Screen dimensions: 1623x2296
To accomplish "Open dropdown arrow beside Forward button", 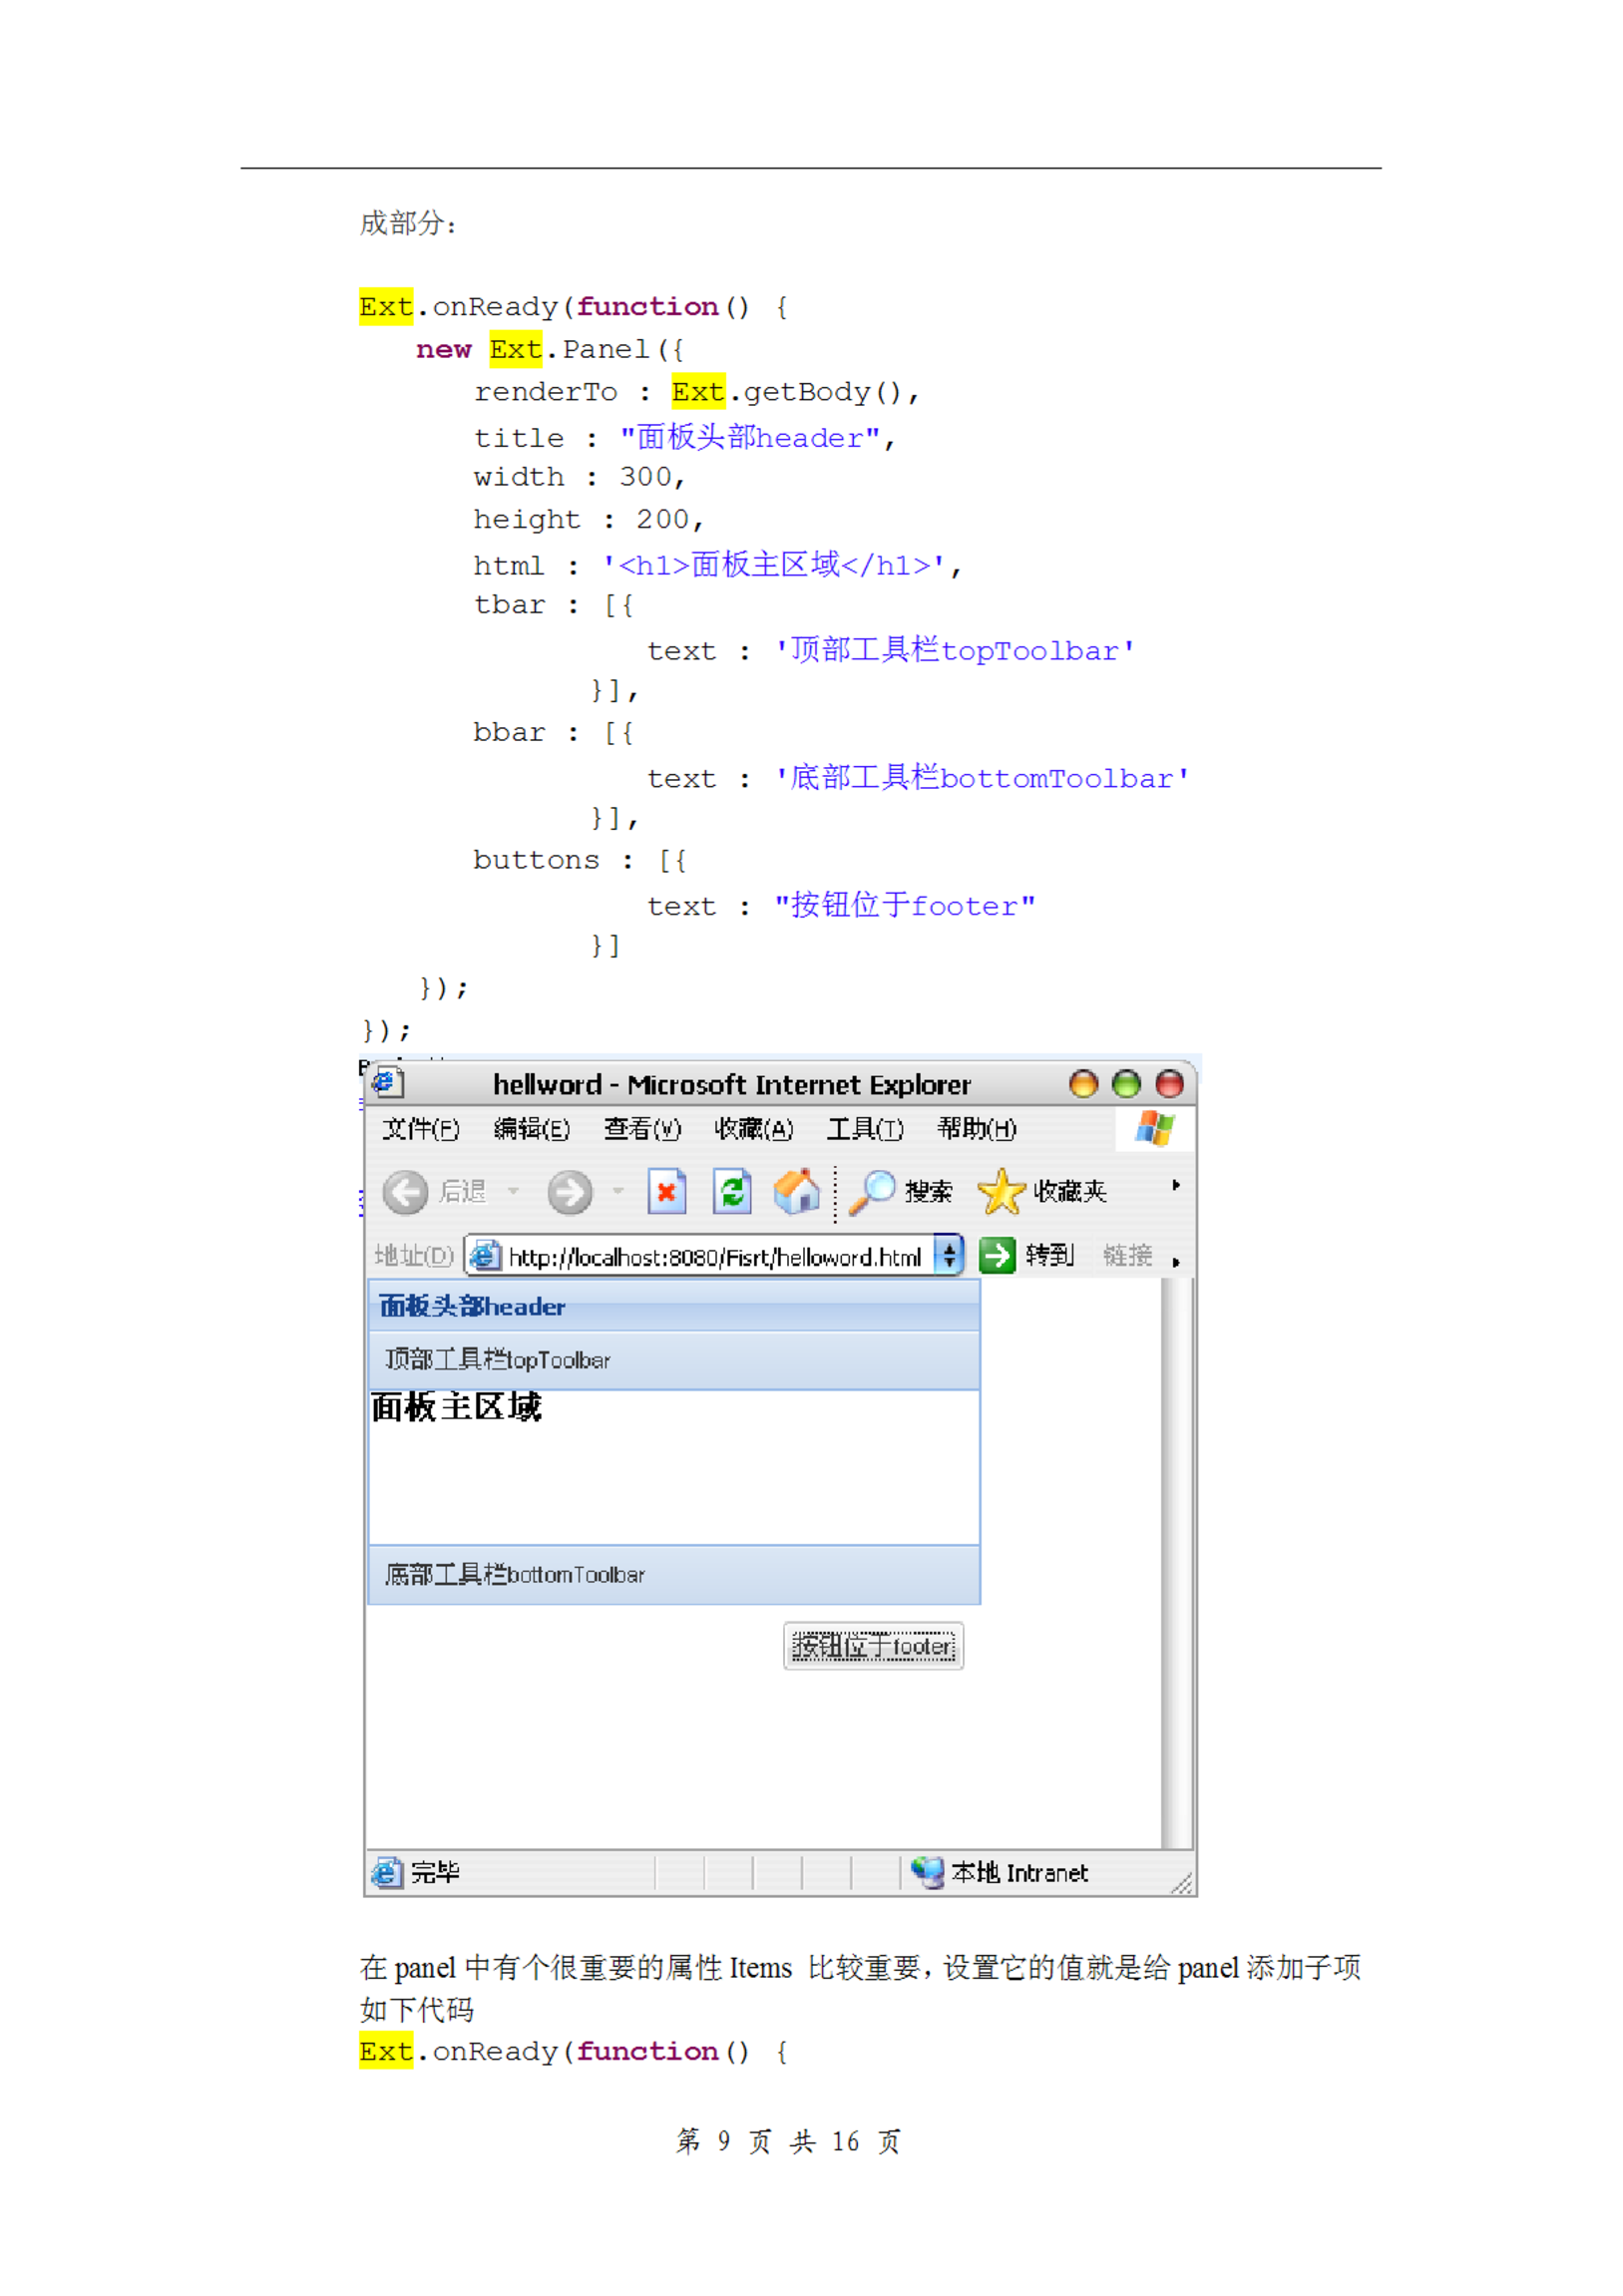I will pos(618,1191).
